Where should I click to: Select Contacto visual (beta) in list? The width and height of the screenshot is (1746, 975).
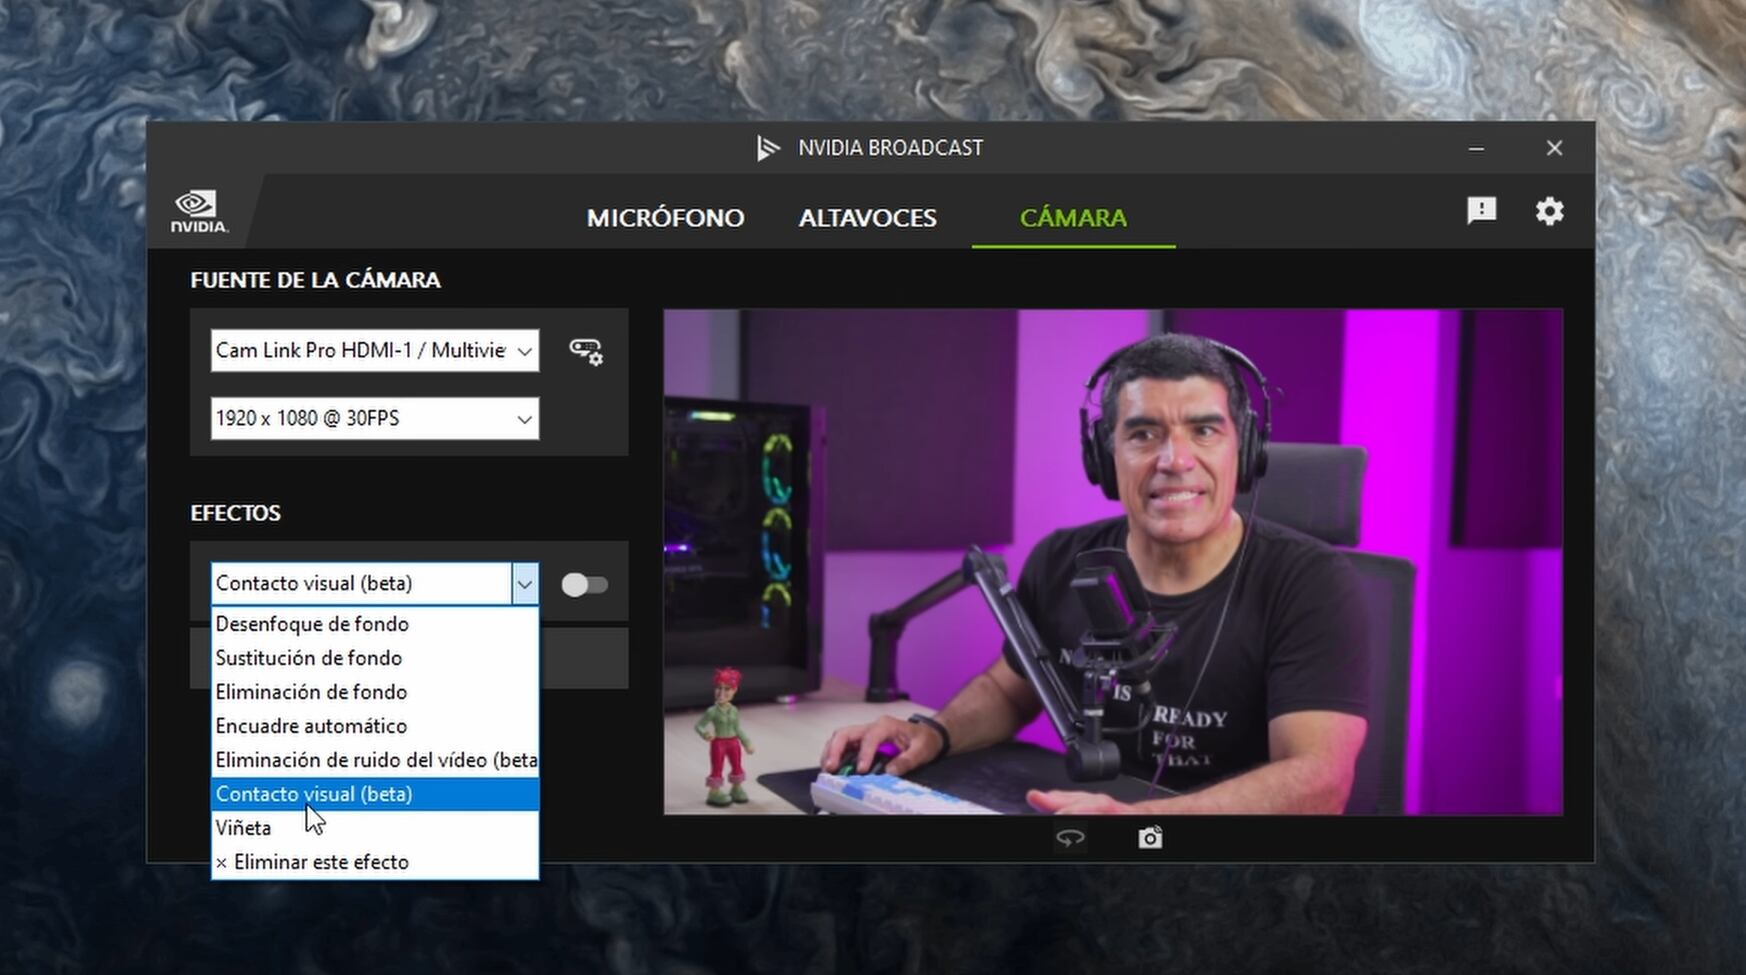[x=375, y=794]
